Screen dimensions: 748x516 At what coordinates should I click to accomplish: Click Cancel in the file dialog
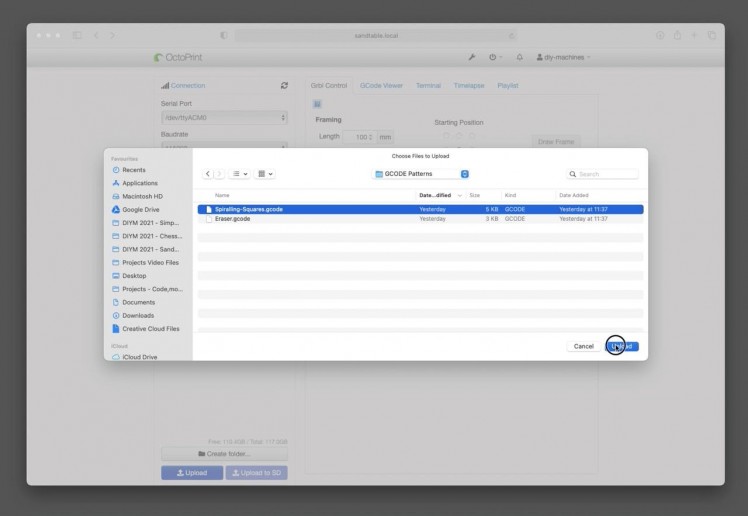tap(583, 346)
